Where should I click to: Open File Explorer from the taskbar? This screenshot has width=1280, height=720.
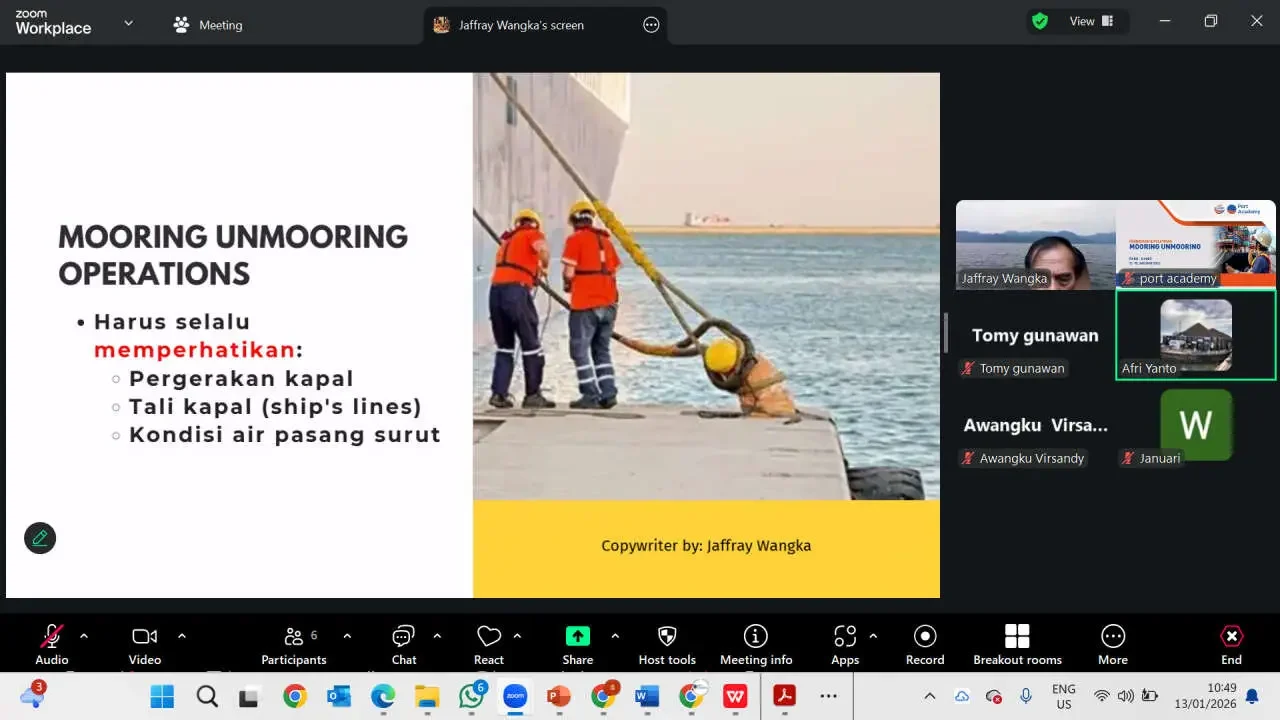[x=427, y=696]
